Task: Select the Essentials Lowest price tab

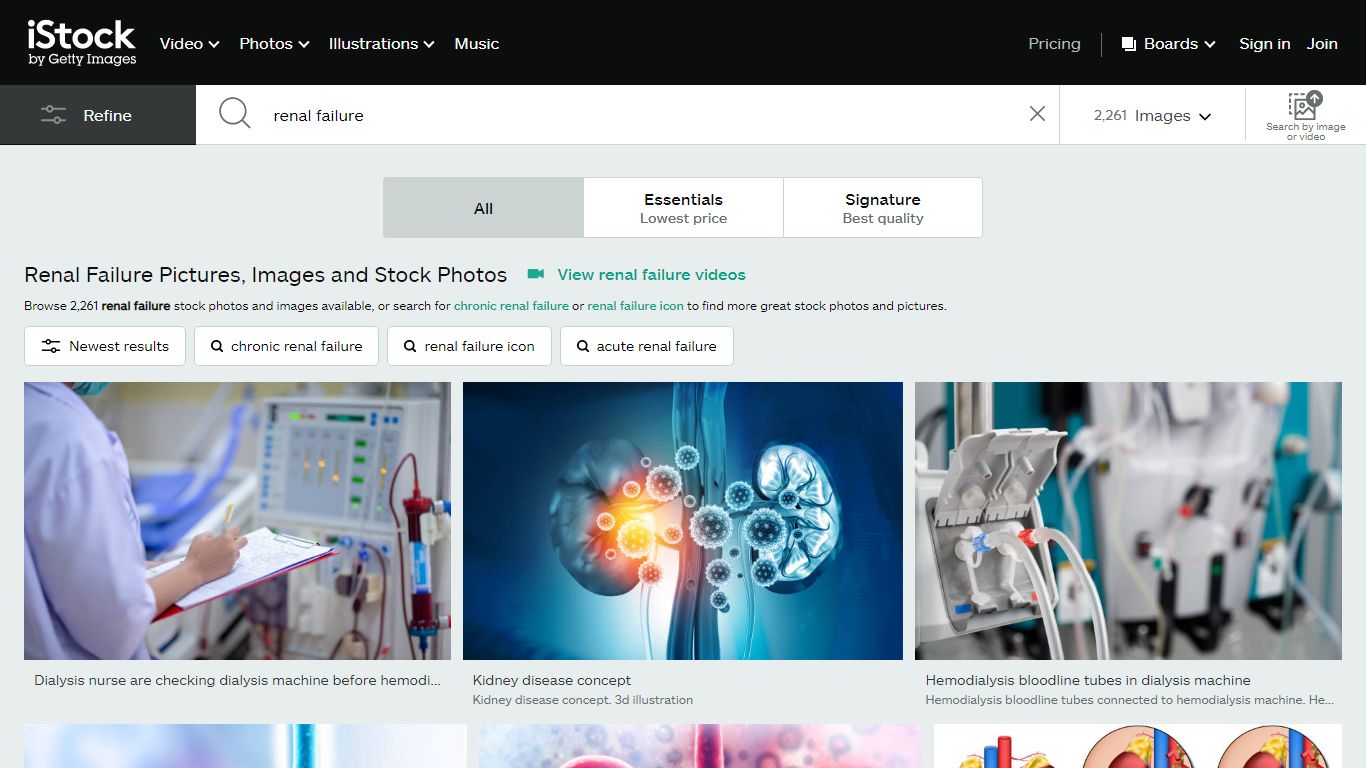Action: [x=683, y=208]
